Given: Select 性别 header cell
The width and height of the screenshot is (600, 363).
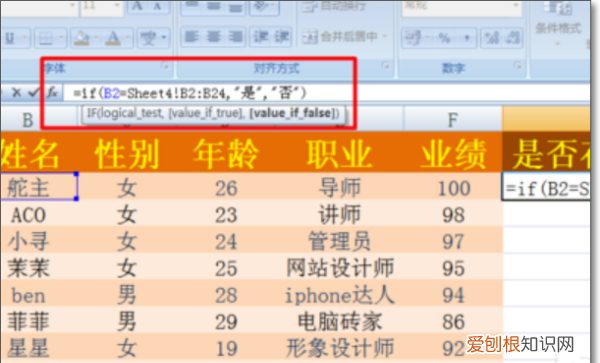Looking at the screenshot, I should [x=127, y=154].
